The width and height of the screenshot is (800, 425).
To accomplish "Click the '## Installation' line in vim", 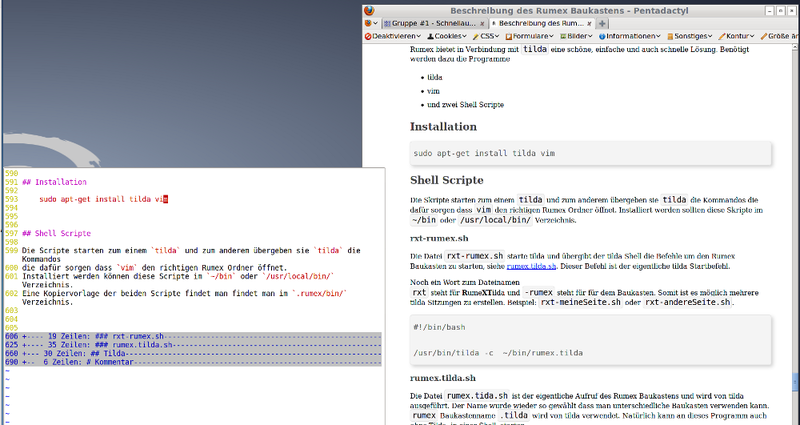I will click(x=54, y=182).
